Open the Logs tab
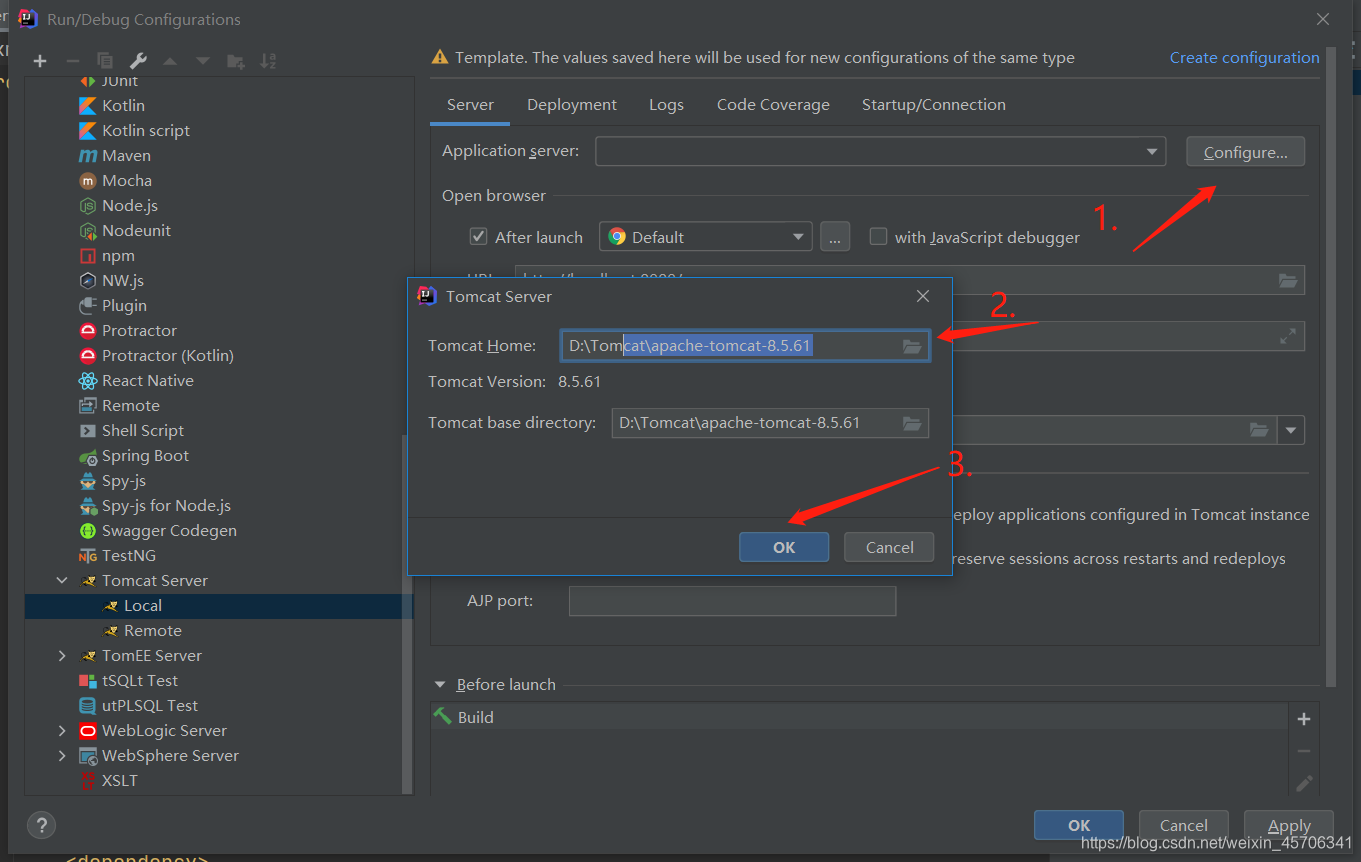Image resolution: width=1361 pixels, height=862 pixels. pos(666,105)
